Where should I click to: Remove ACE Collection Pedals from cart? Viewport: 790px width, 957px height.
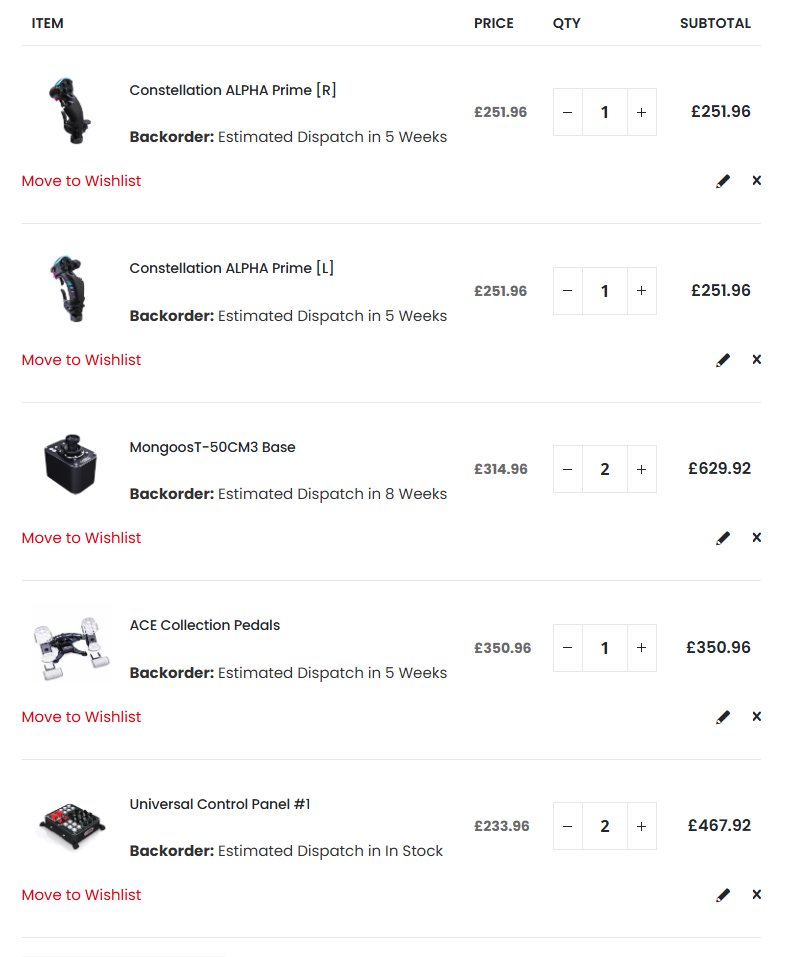(x=757, y=717)
